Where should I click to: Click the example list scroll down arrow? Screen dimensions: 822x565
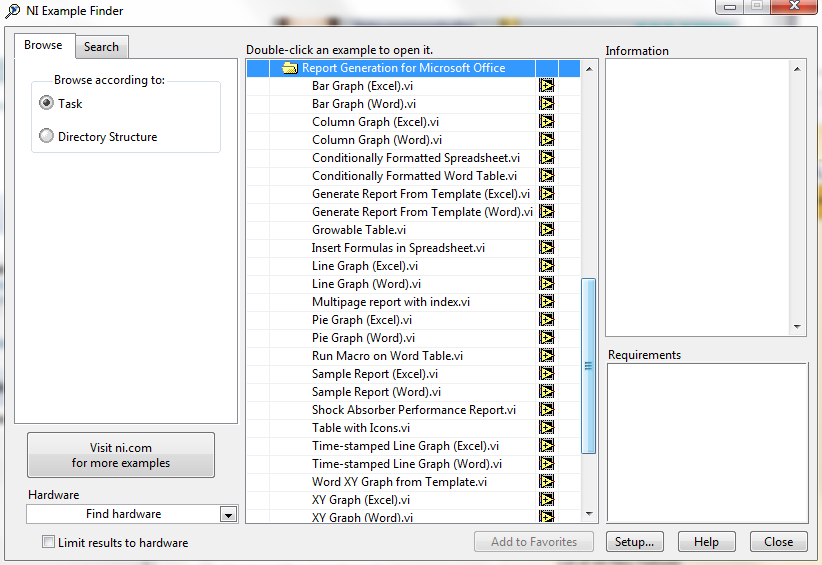click(x=589, y=514)
